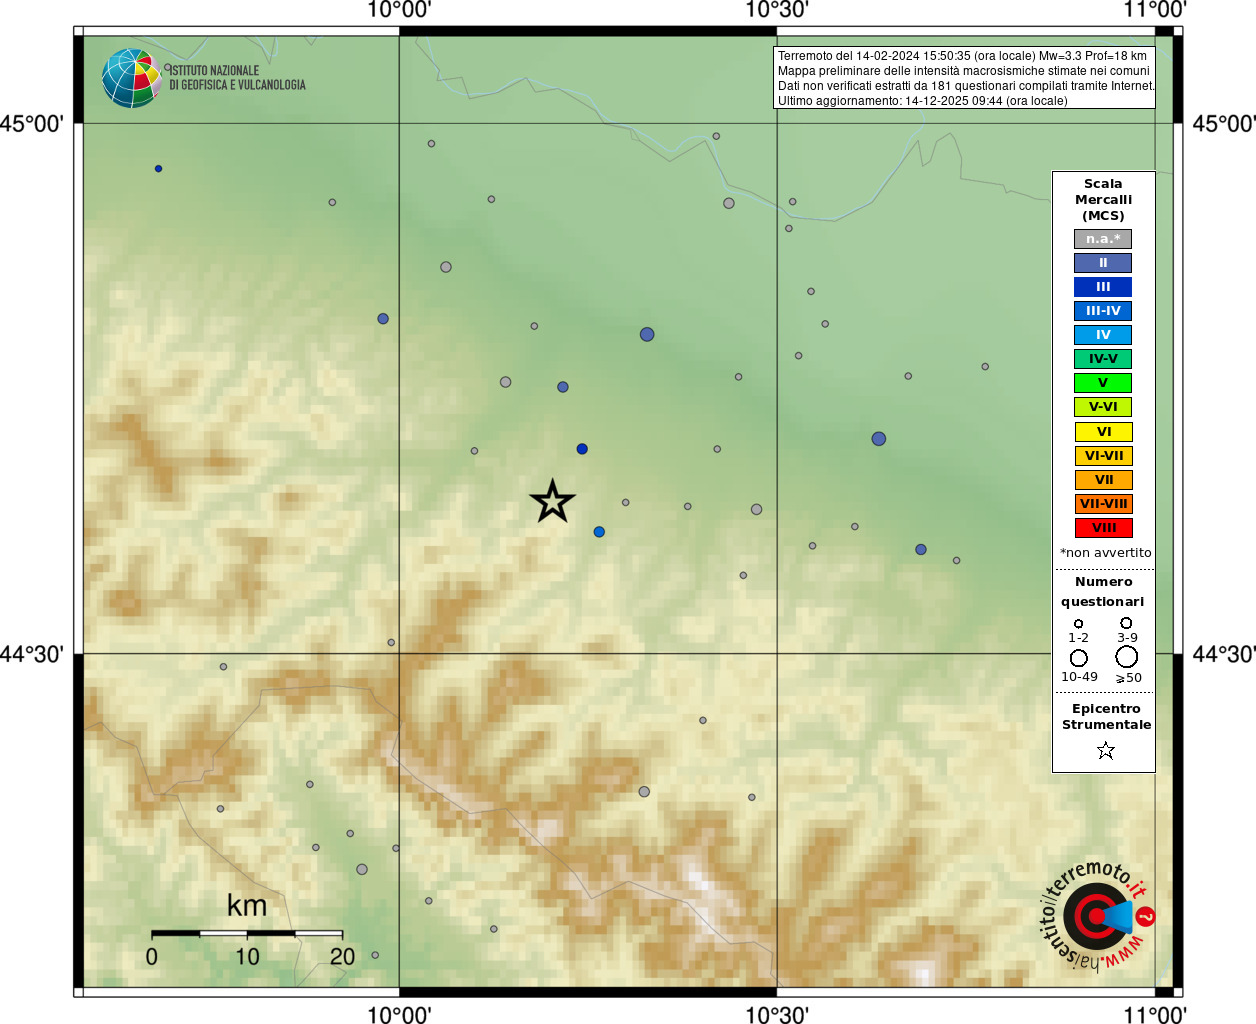
Task: Click the INGV globe logo
Action: [131, 78]
